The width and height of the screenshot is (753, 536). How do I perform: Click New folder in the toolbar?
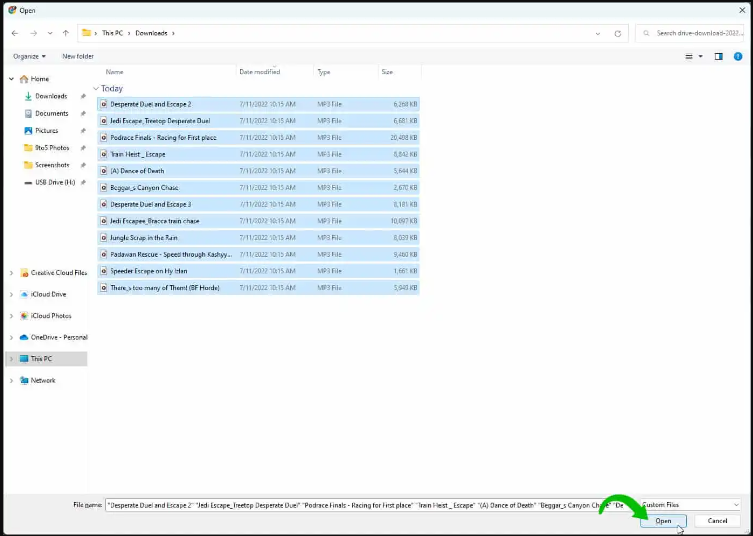point(78,56)
